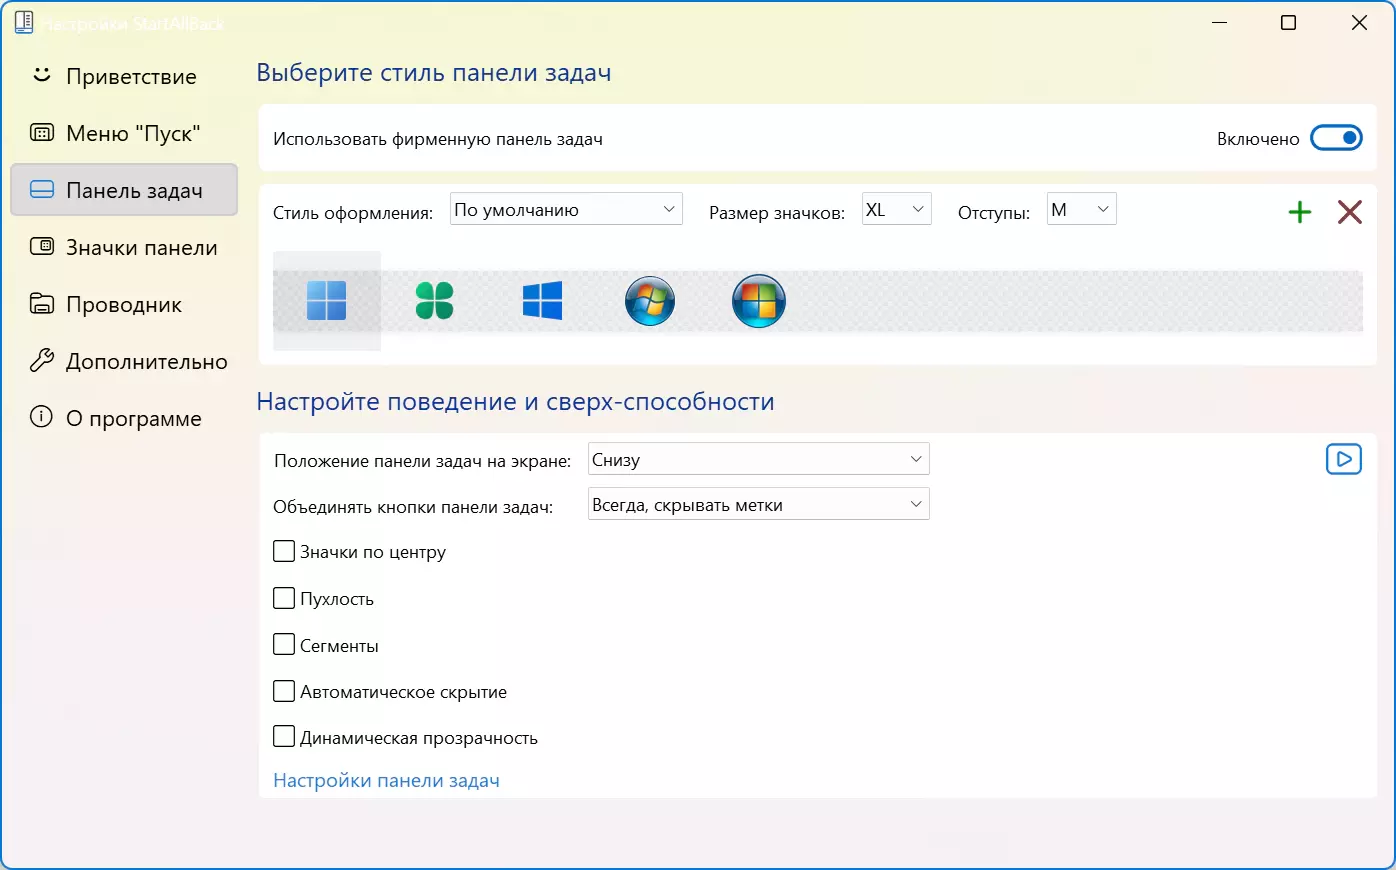Click the green plus add icon
The height and width of the screenshot is (870, 1396).
[1299, 212]
